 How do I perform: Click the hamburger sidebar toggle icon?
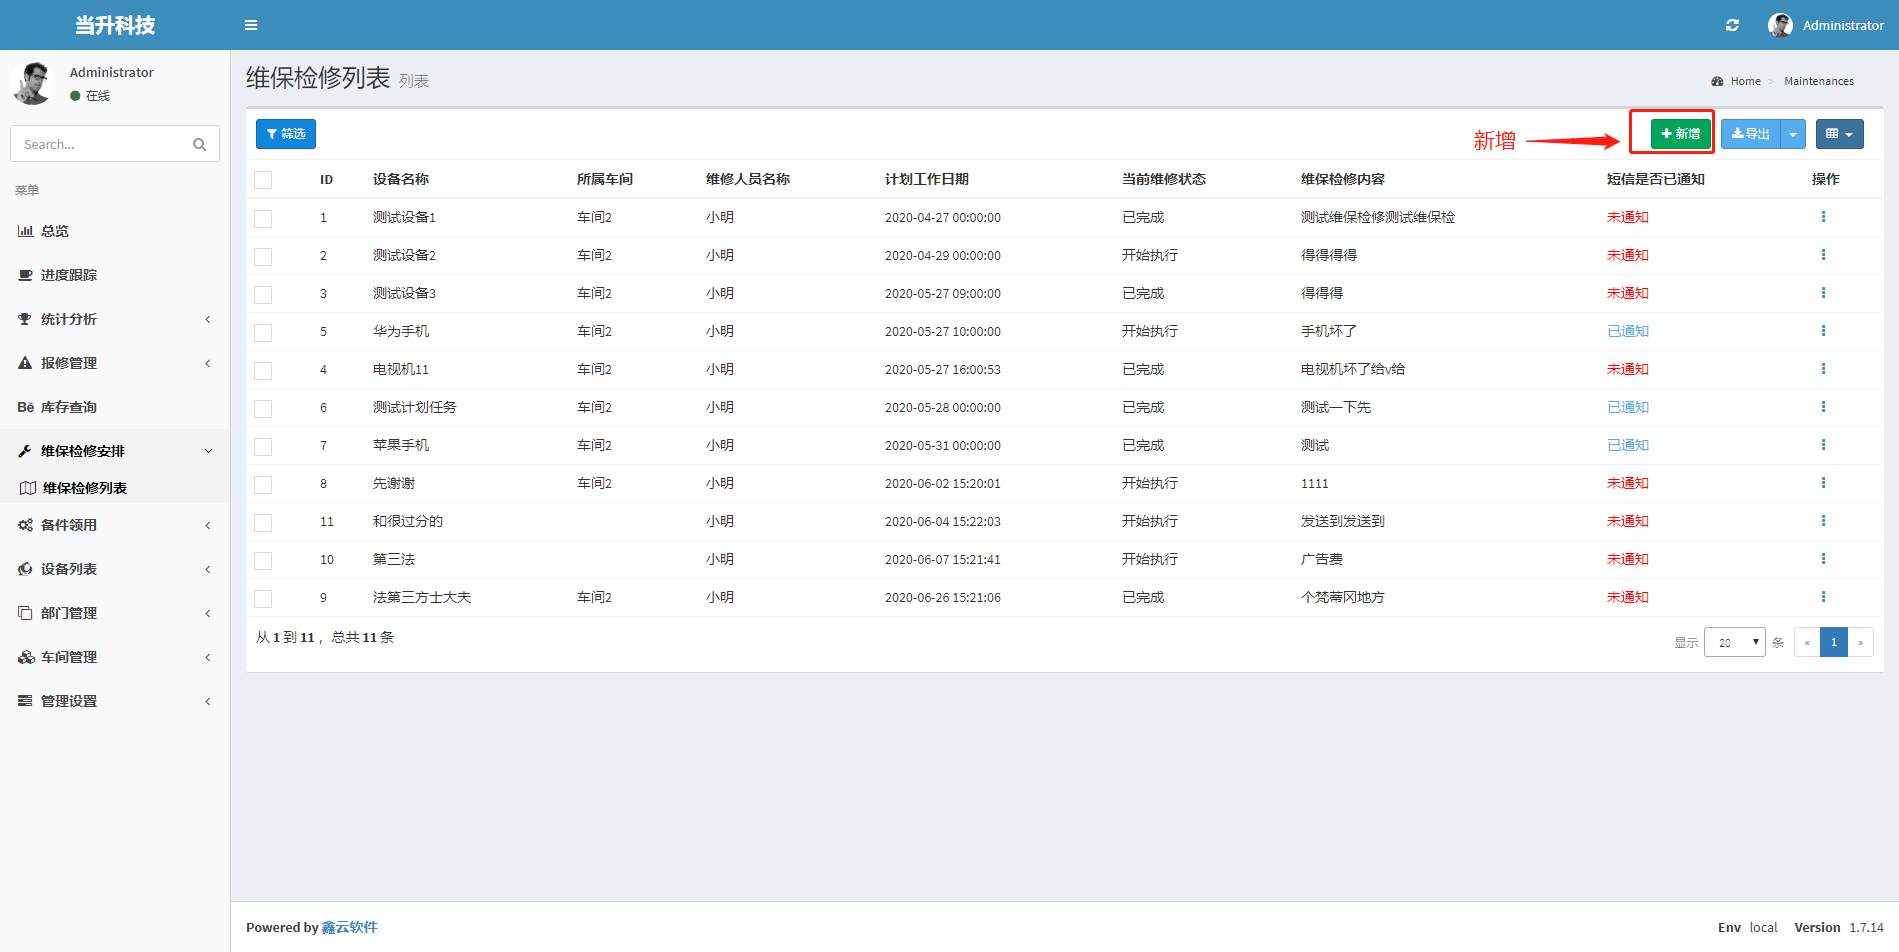click(251, 25)
